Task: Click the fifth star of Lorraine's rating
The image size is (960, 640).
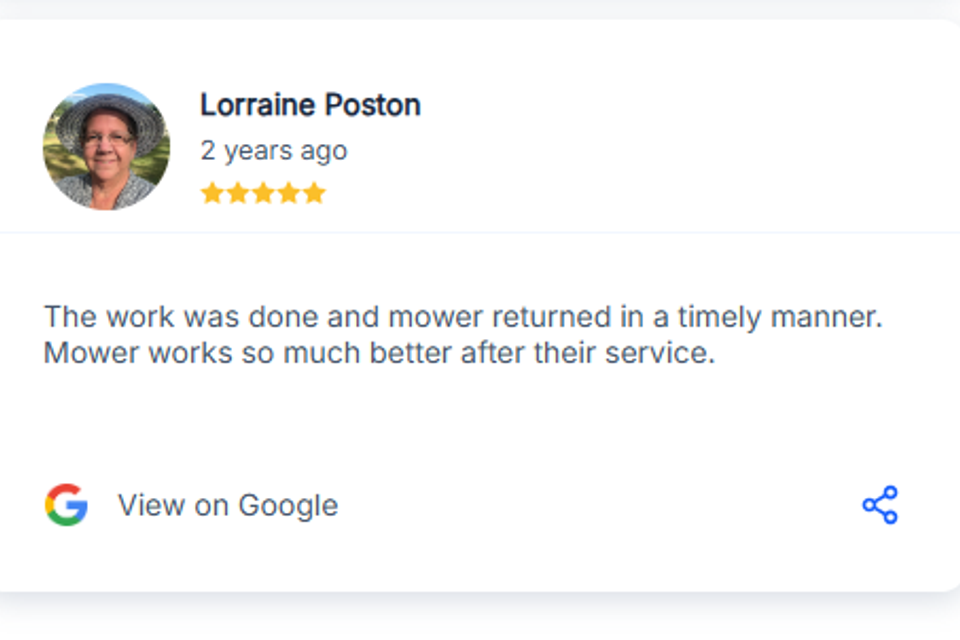Action: pyautogui.click(x=314, y=192)
